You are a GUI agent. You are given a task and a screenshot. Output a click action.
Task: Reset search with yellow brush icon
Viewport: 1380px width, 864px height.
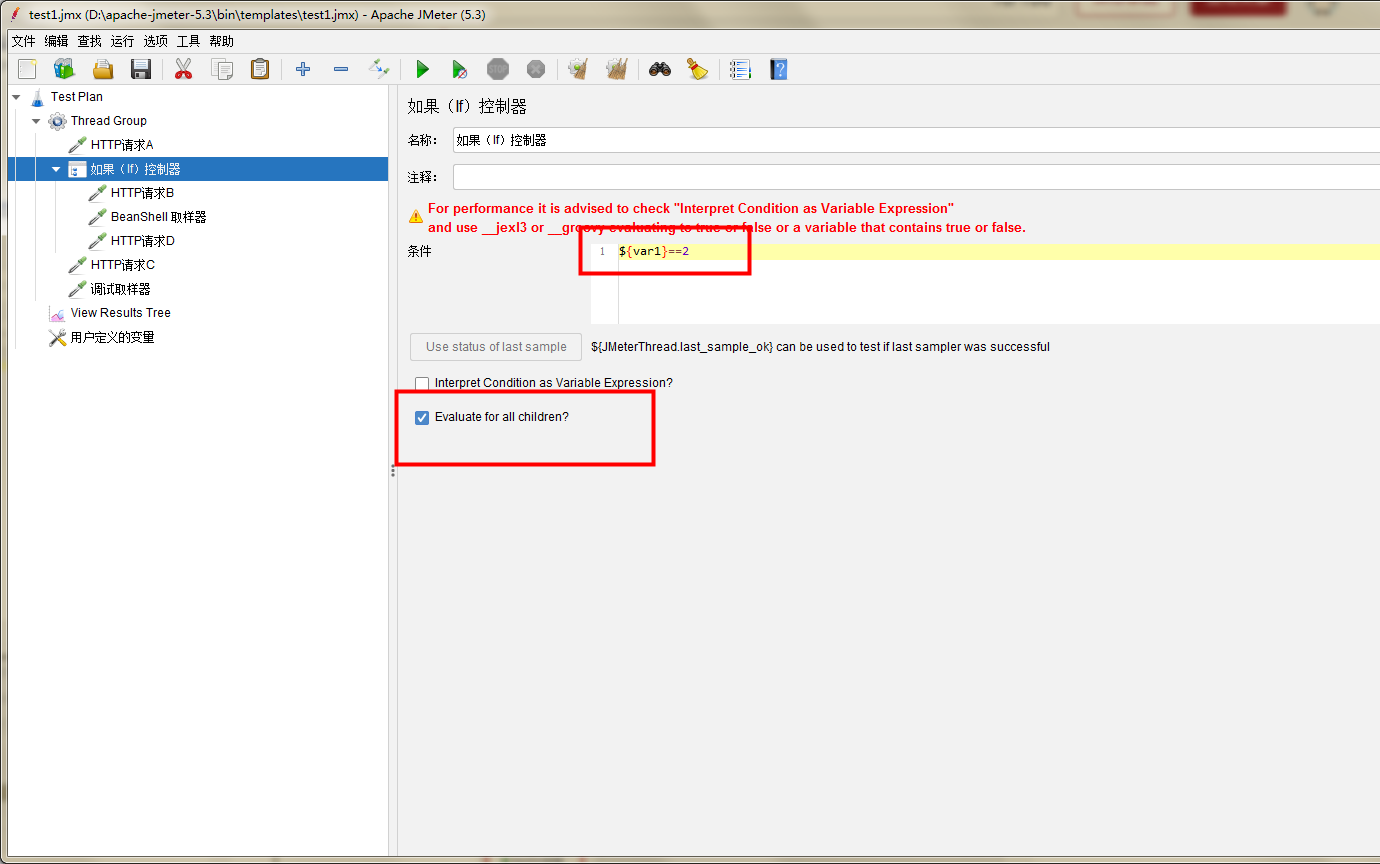[697, 69]
